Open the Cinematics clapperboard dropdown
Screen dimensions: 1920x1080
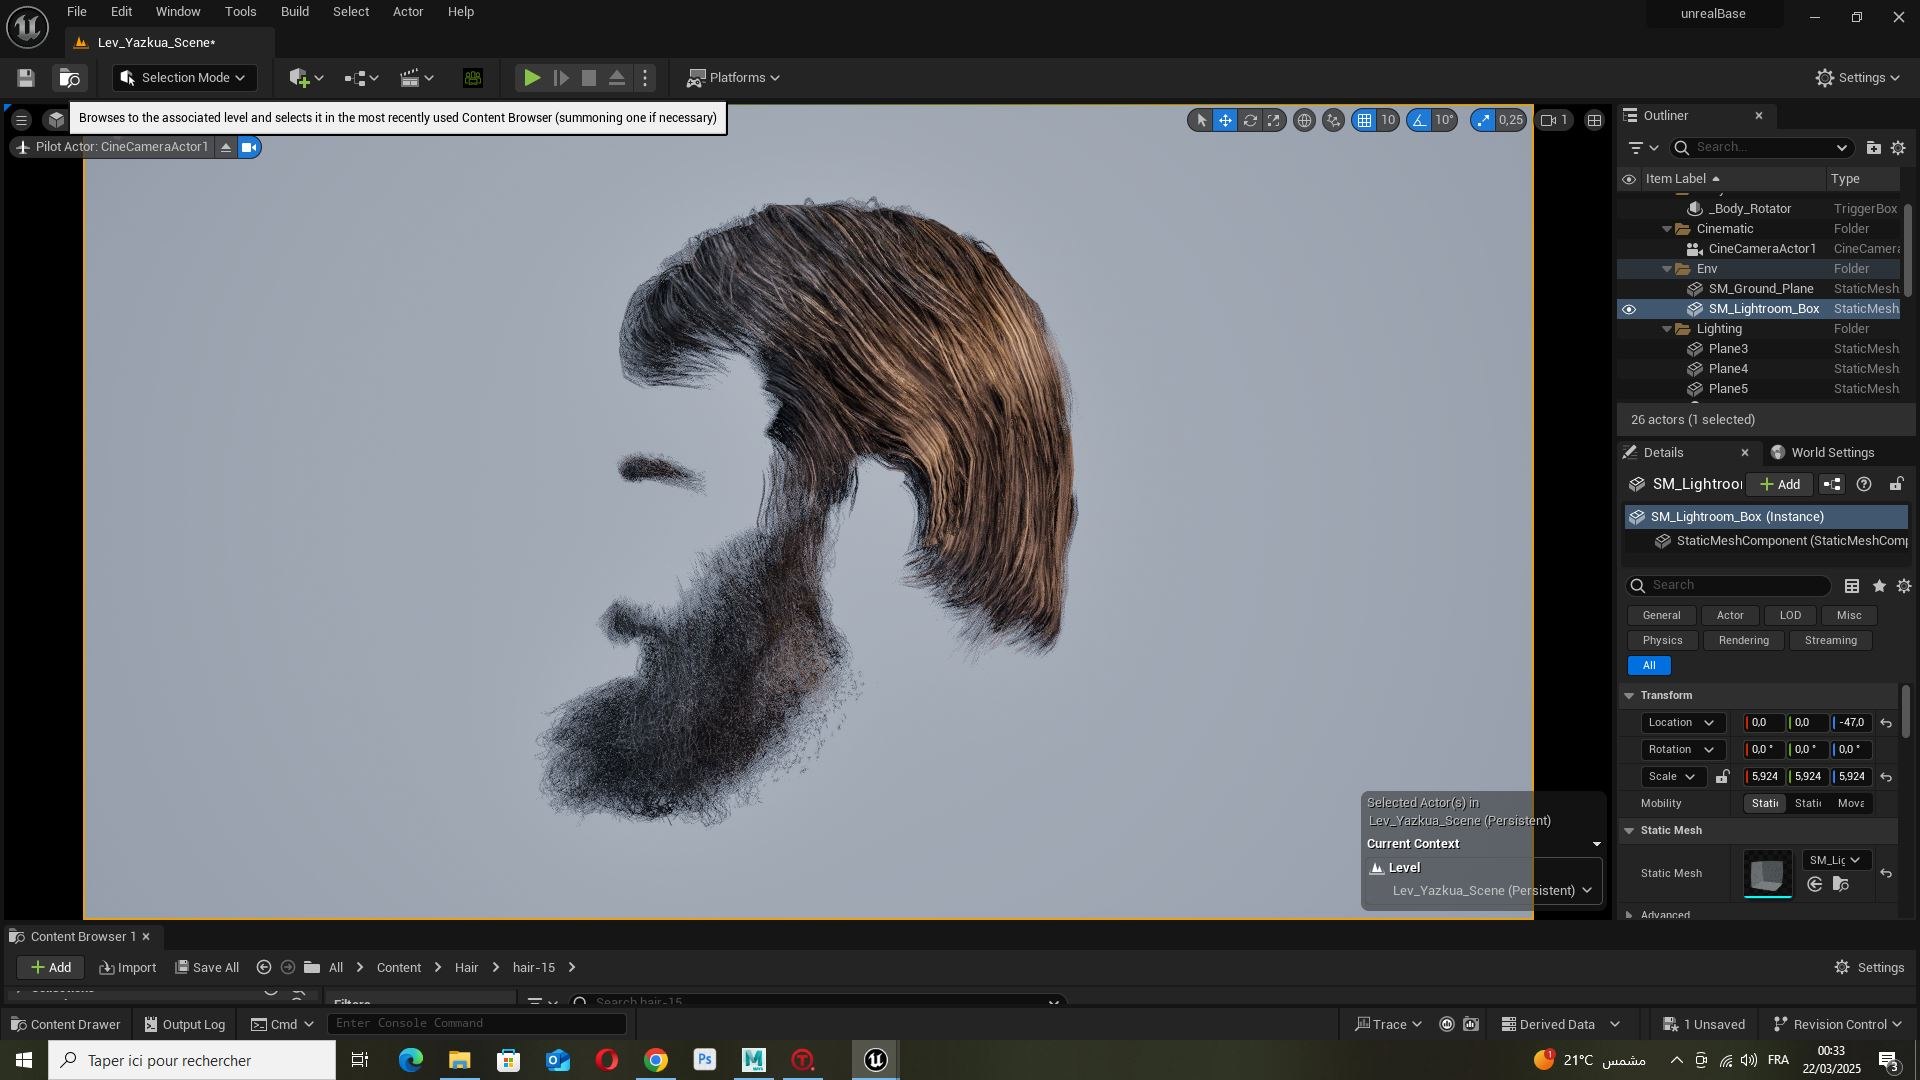pyautogui.click(x=416, y=78)
